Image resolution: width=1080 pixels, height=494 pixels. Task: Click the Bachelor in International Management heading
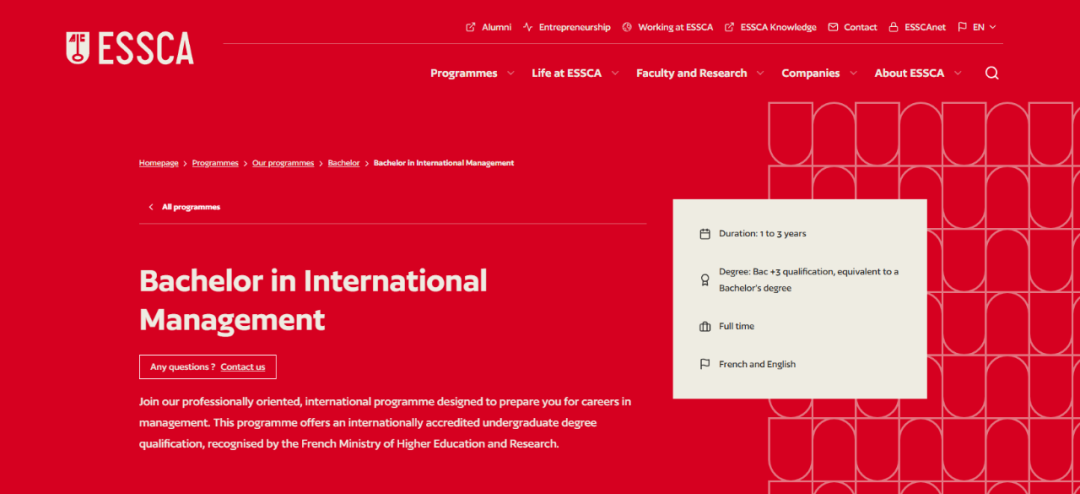(313, 300)
